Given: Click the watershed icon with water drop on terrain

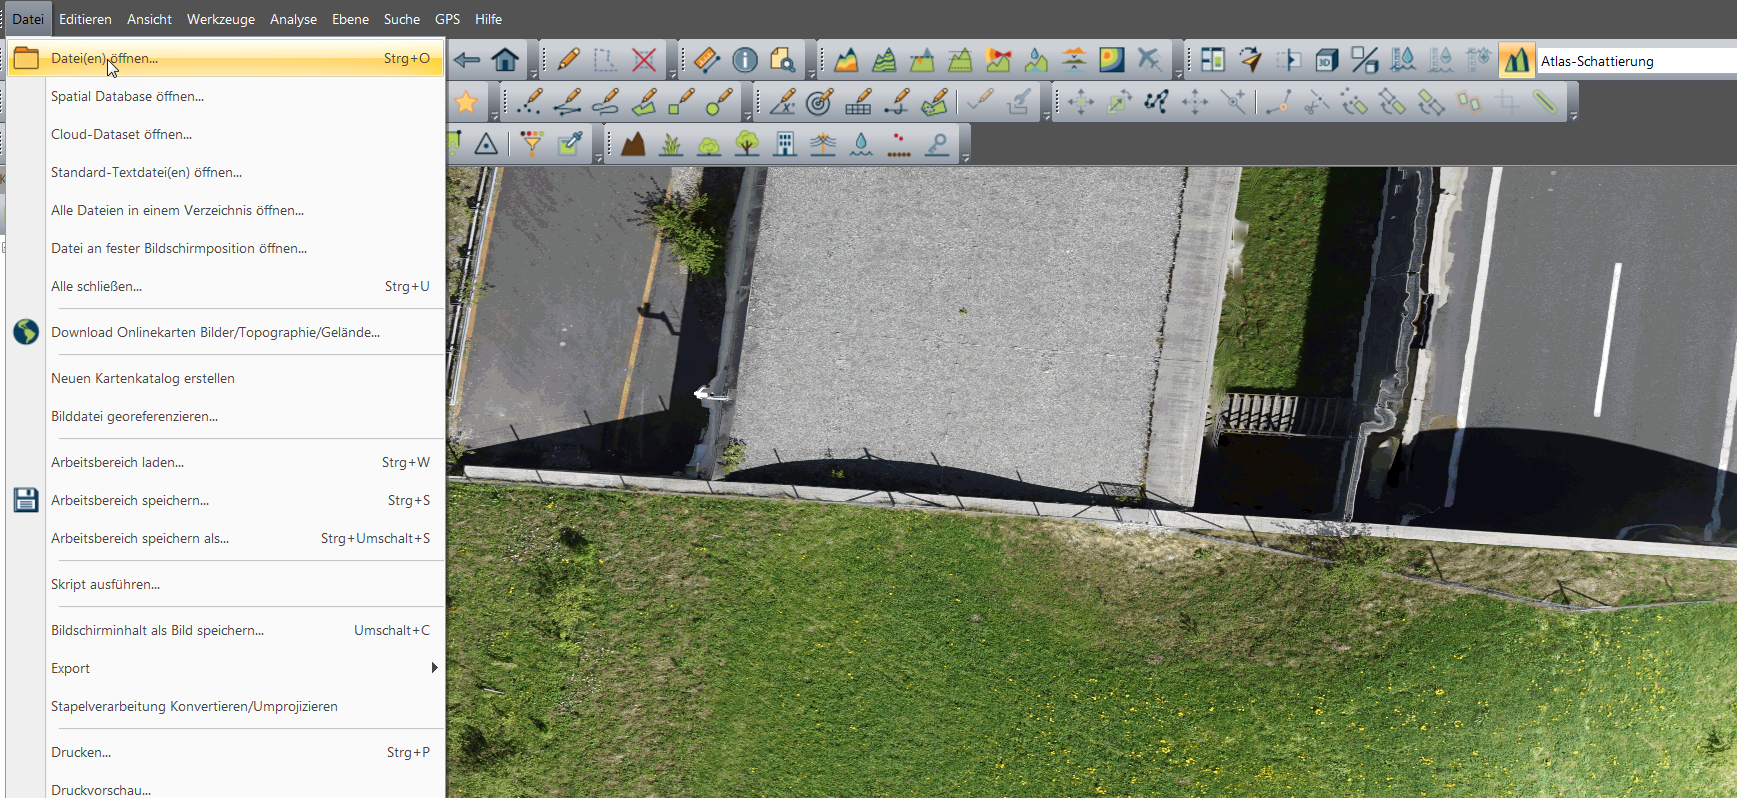Looking at the screenshot, I should 1036,60.
